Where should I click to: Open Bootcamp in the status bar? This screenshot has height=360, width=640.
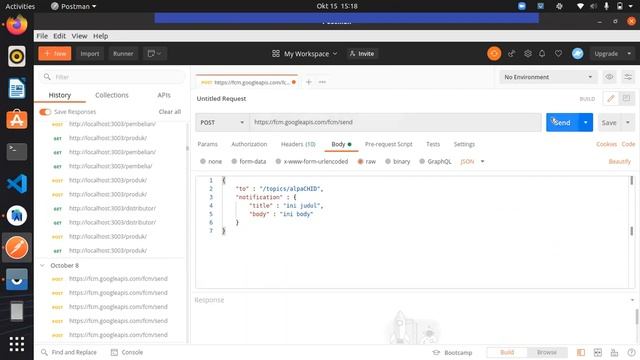[x=452, y=352]
